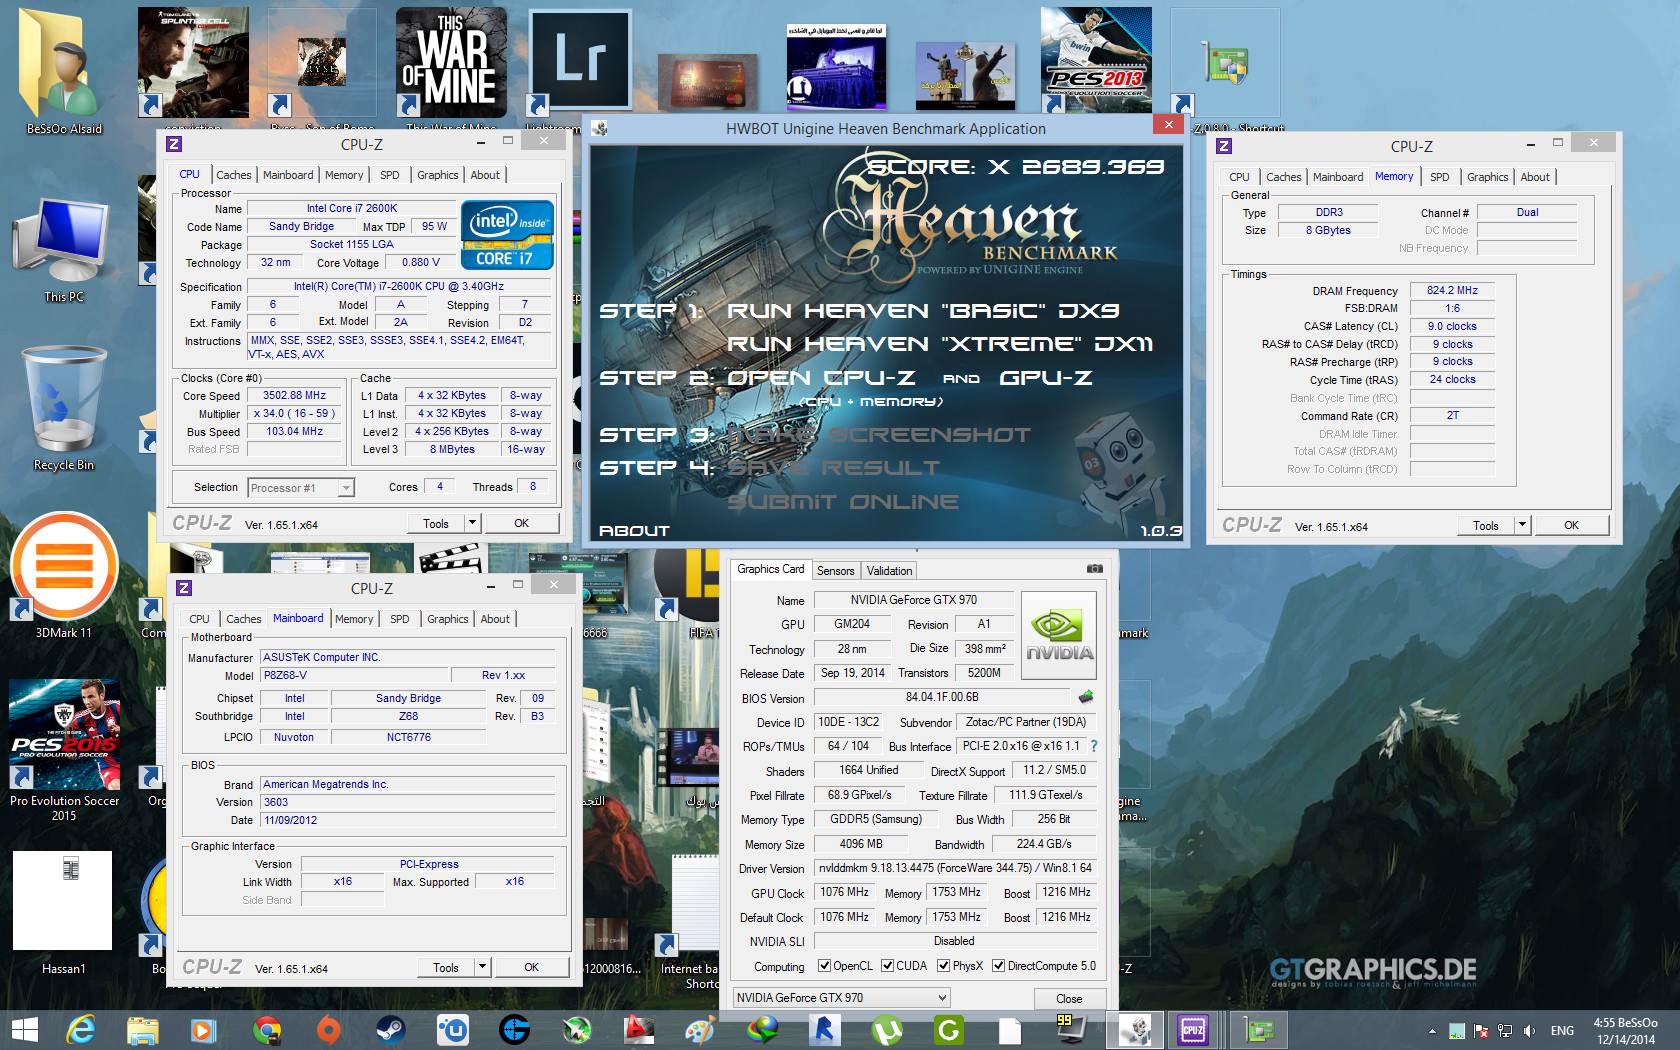Open Google Chrome from the taskbar
Image resolution: width=1680 pixels, height=1050 pixels.
coord(267,1029)
